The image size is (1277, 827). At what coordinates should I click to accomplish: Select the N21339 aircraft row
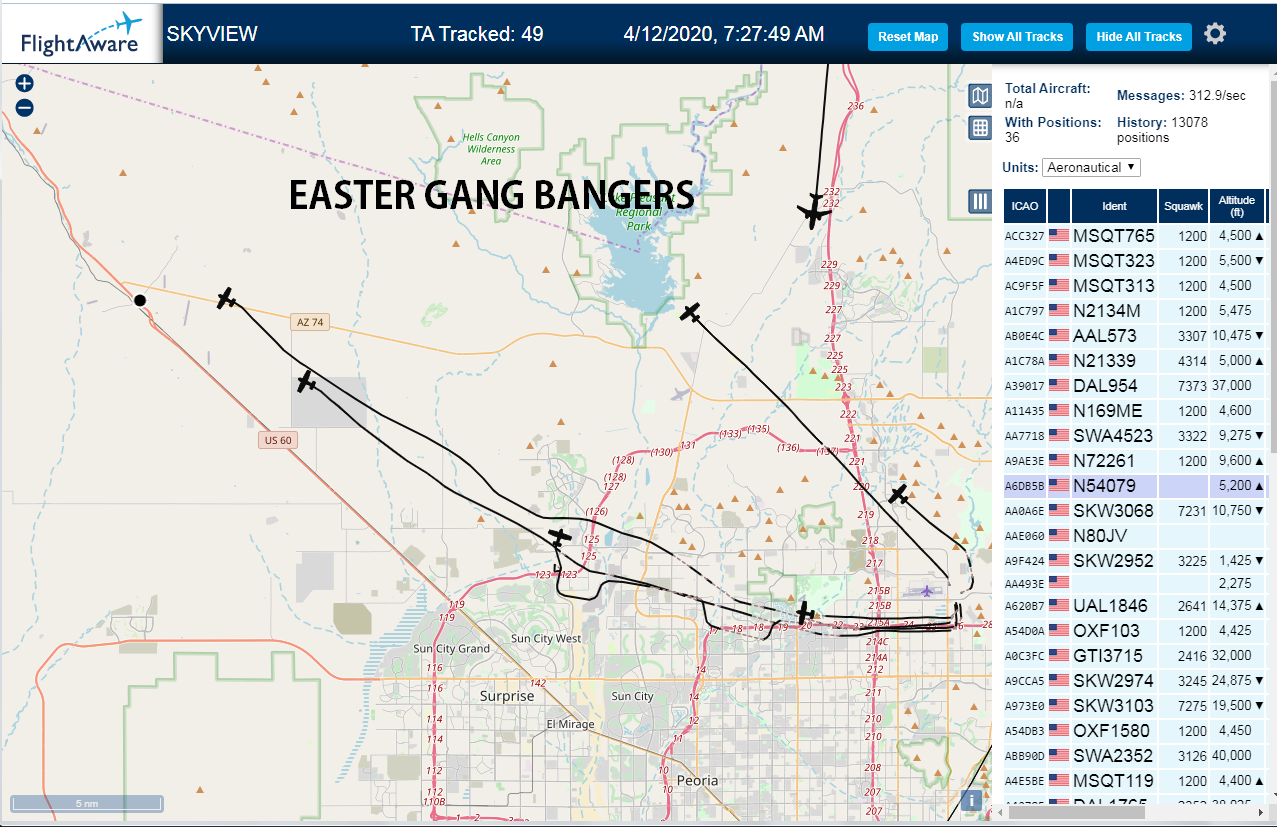point(1135,360)
